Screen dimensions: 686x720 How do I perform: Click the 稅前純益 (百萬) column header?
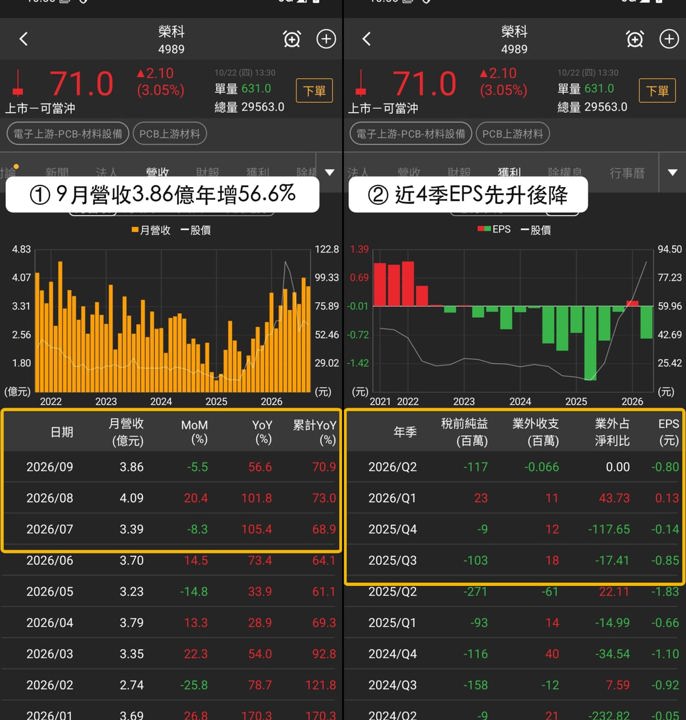click(465, 432)
